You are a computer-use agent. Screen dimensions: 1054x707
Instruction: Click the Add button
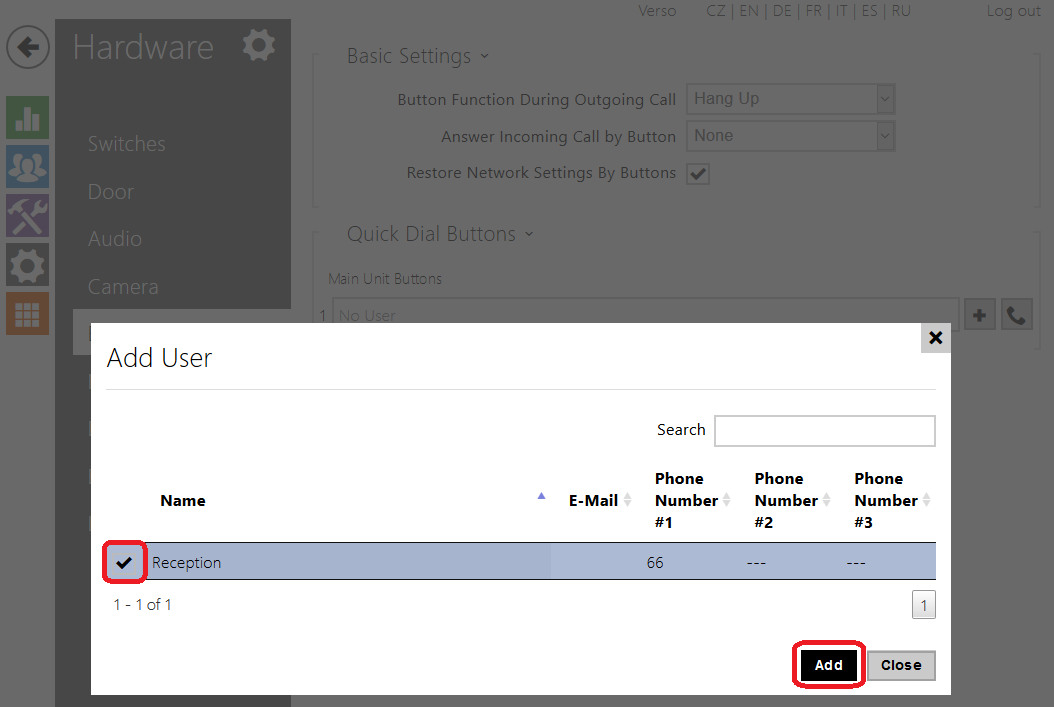click(x=828, y=665)
